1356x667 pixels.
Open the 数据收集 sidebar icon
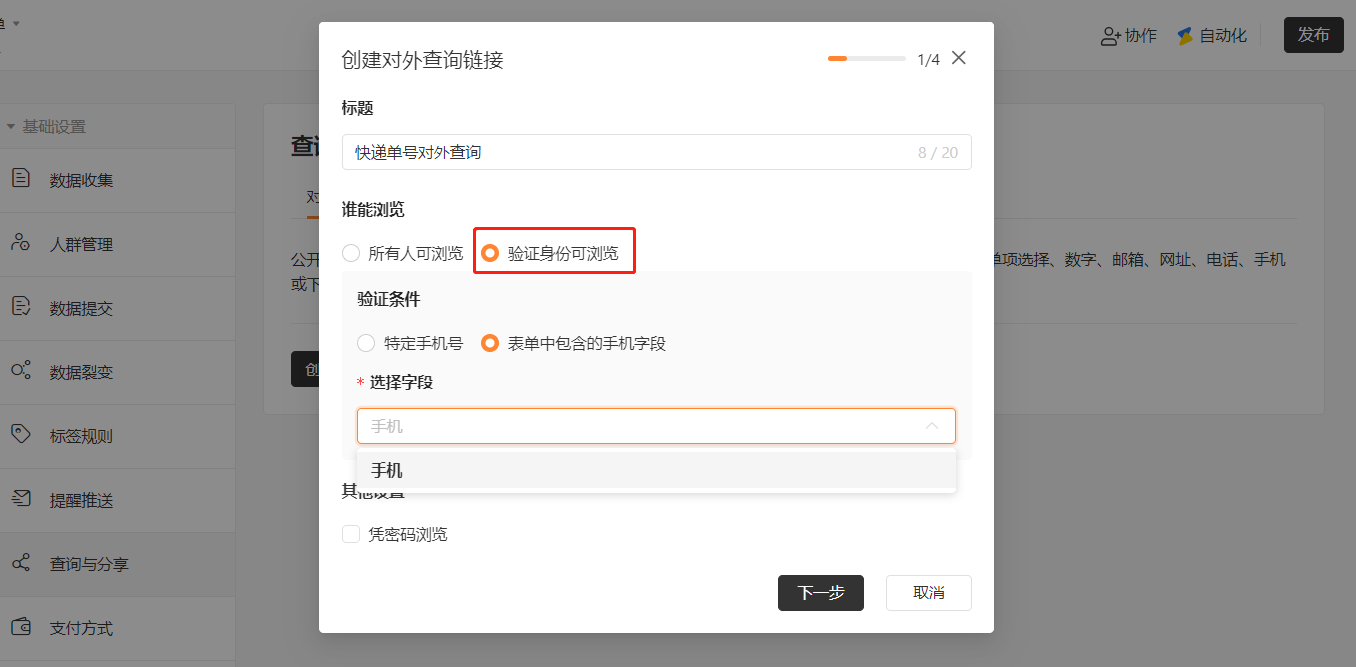(x=20, y=179)
